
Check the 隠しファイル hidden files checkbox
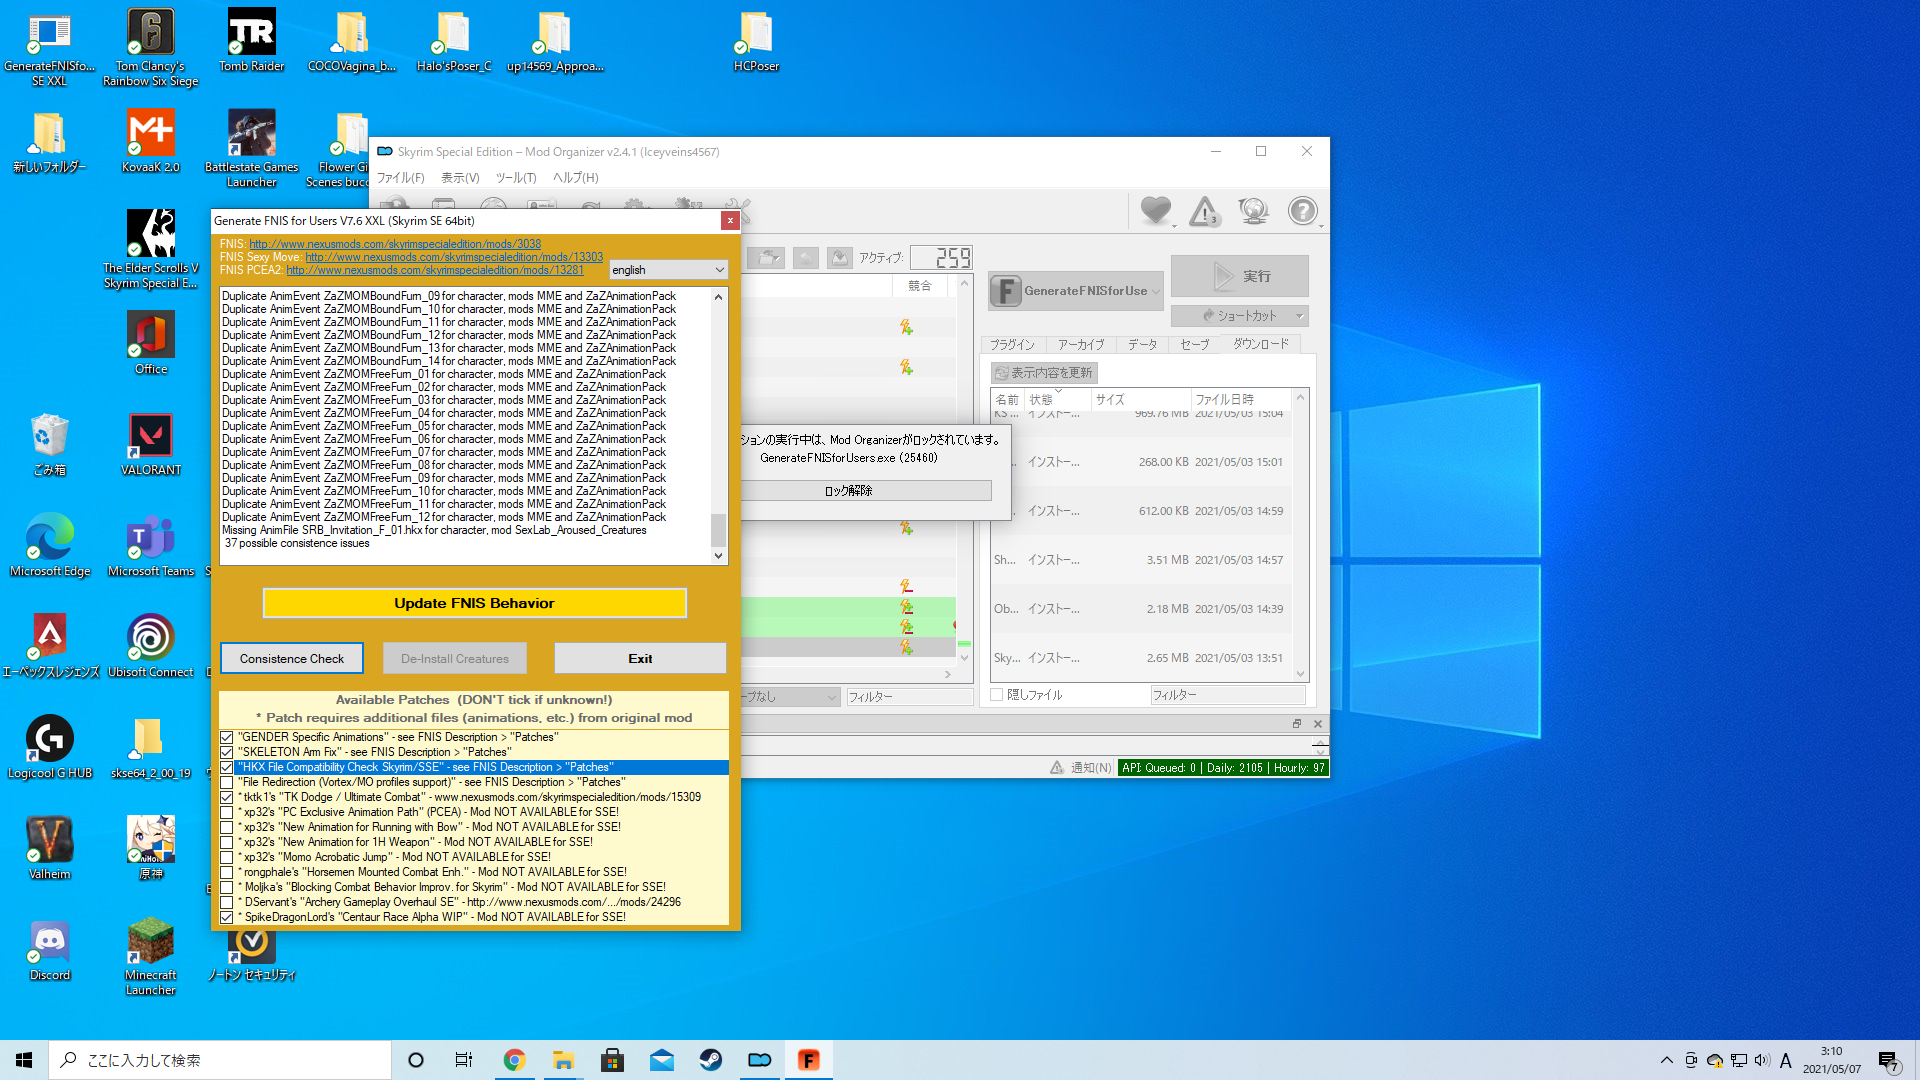pos(997,695)
